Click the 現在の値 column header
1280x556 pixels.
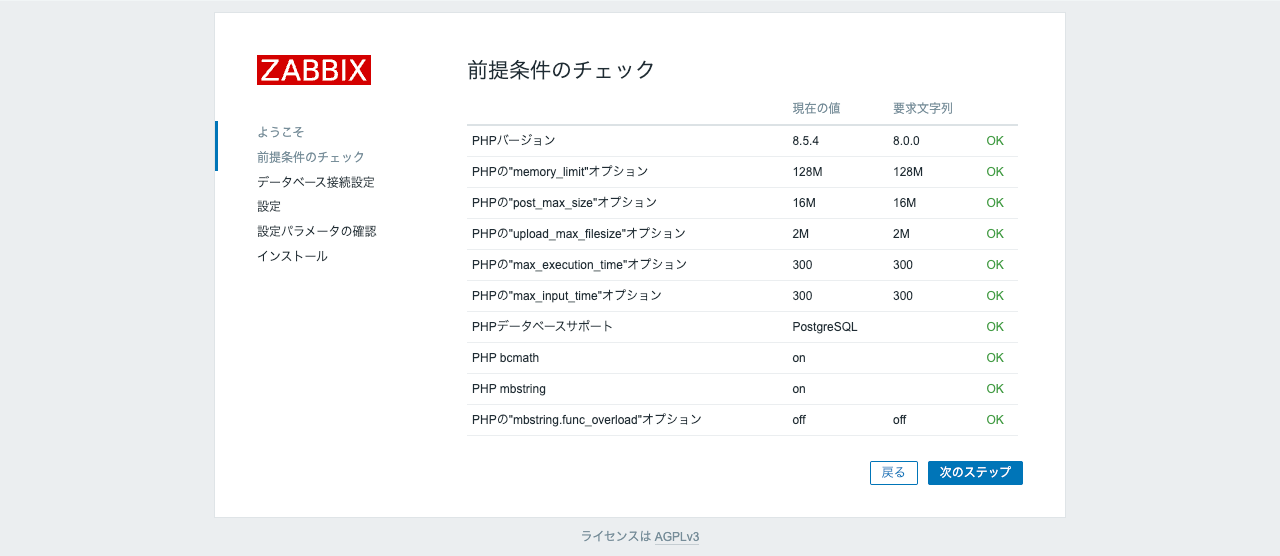[x=816, y=108]
